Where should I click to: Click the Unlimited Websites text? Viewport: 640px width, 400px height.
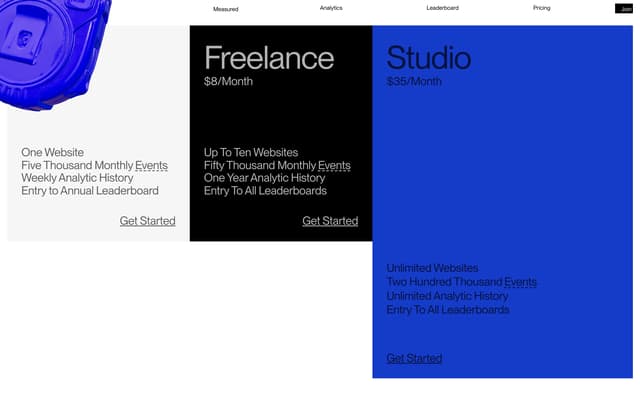point(432,268)
